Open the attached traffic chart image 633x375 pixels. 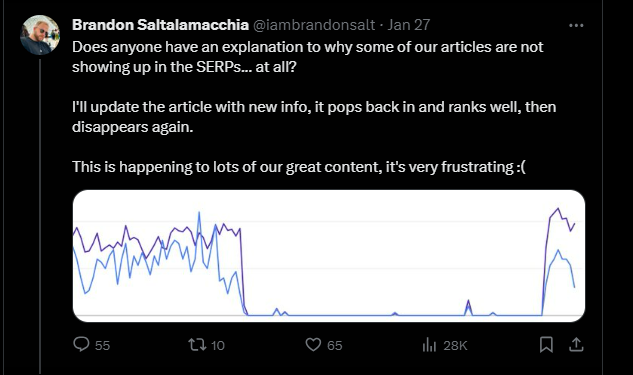329,256
